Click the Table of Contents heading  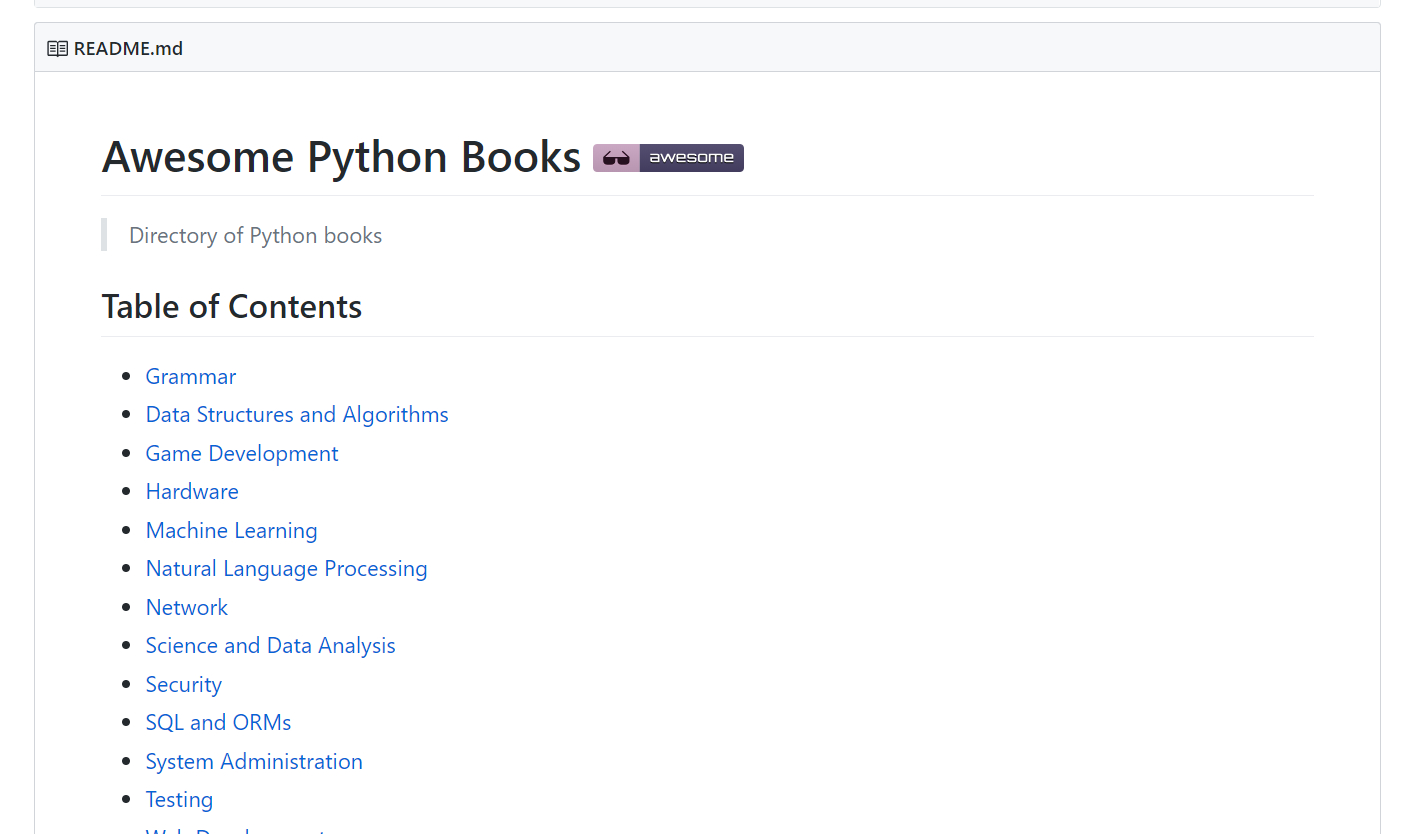(x=231, y=307)
